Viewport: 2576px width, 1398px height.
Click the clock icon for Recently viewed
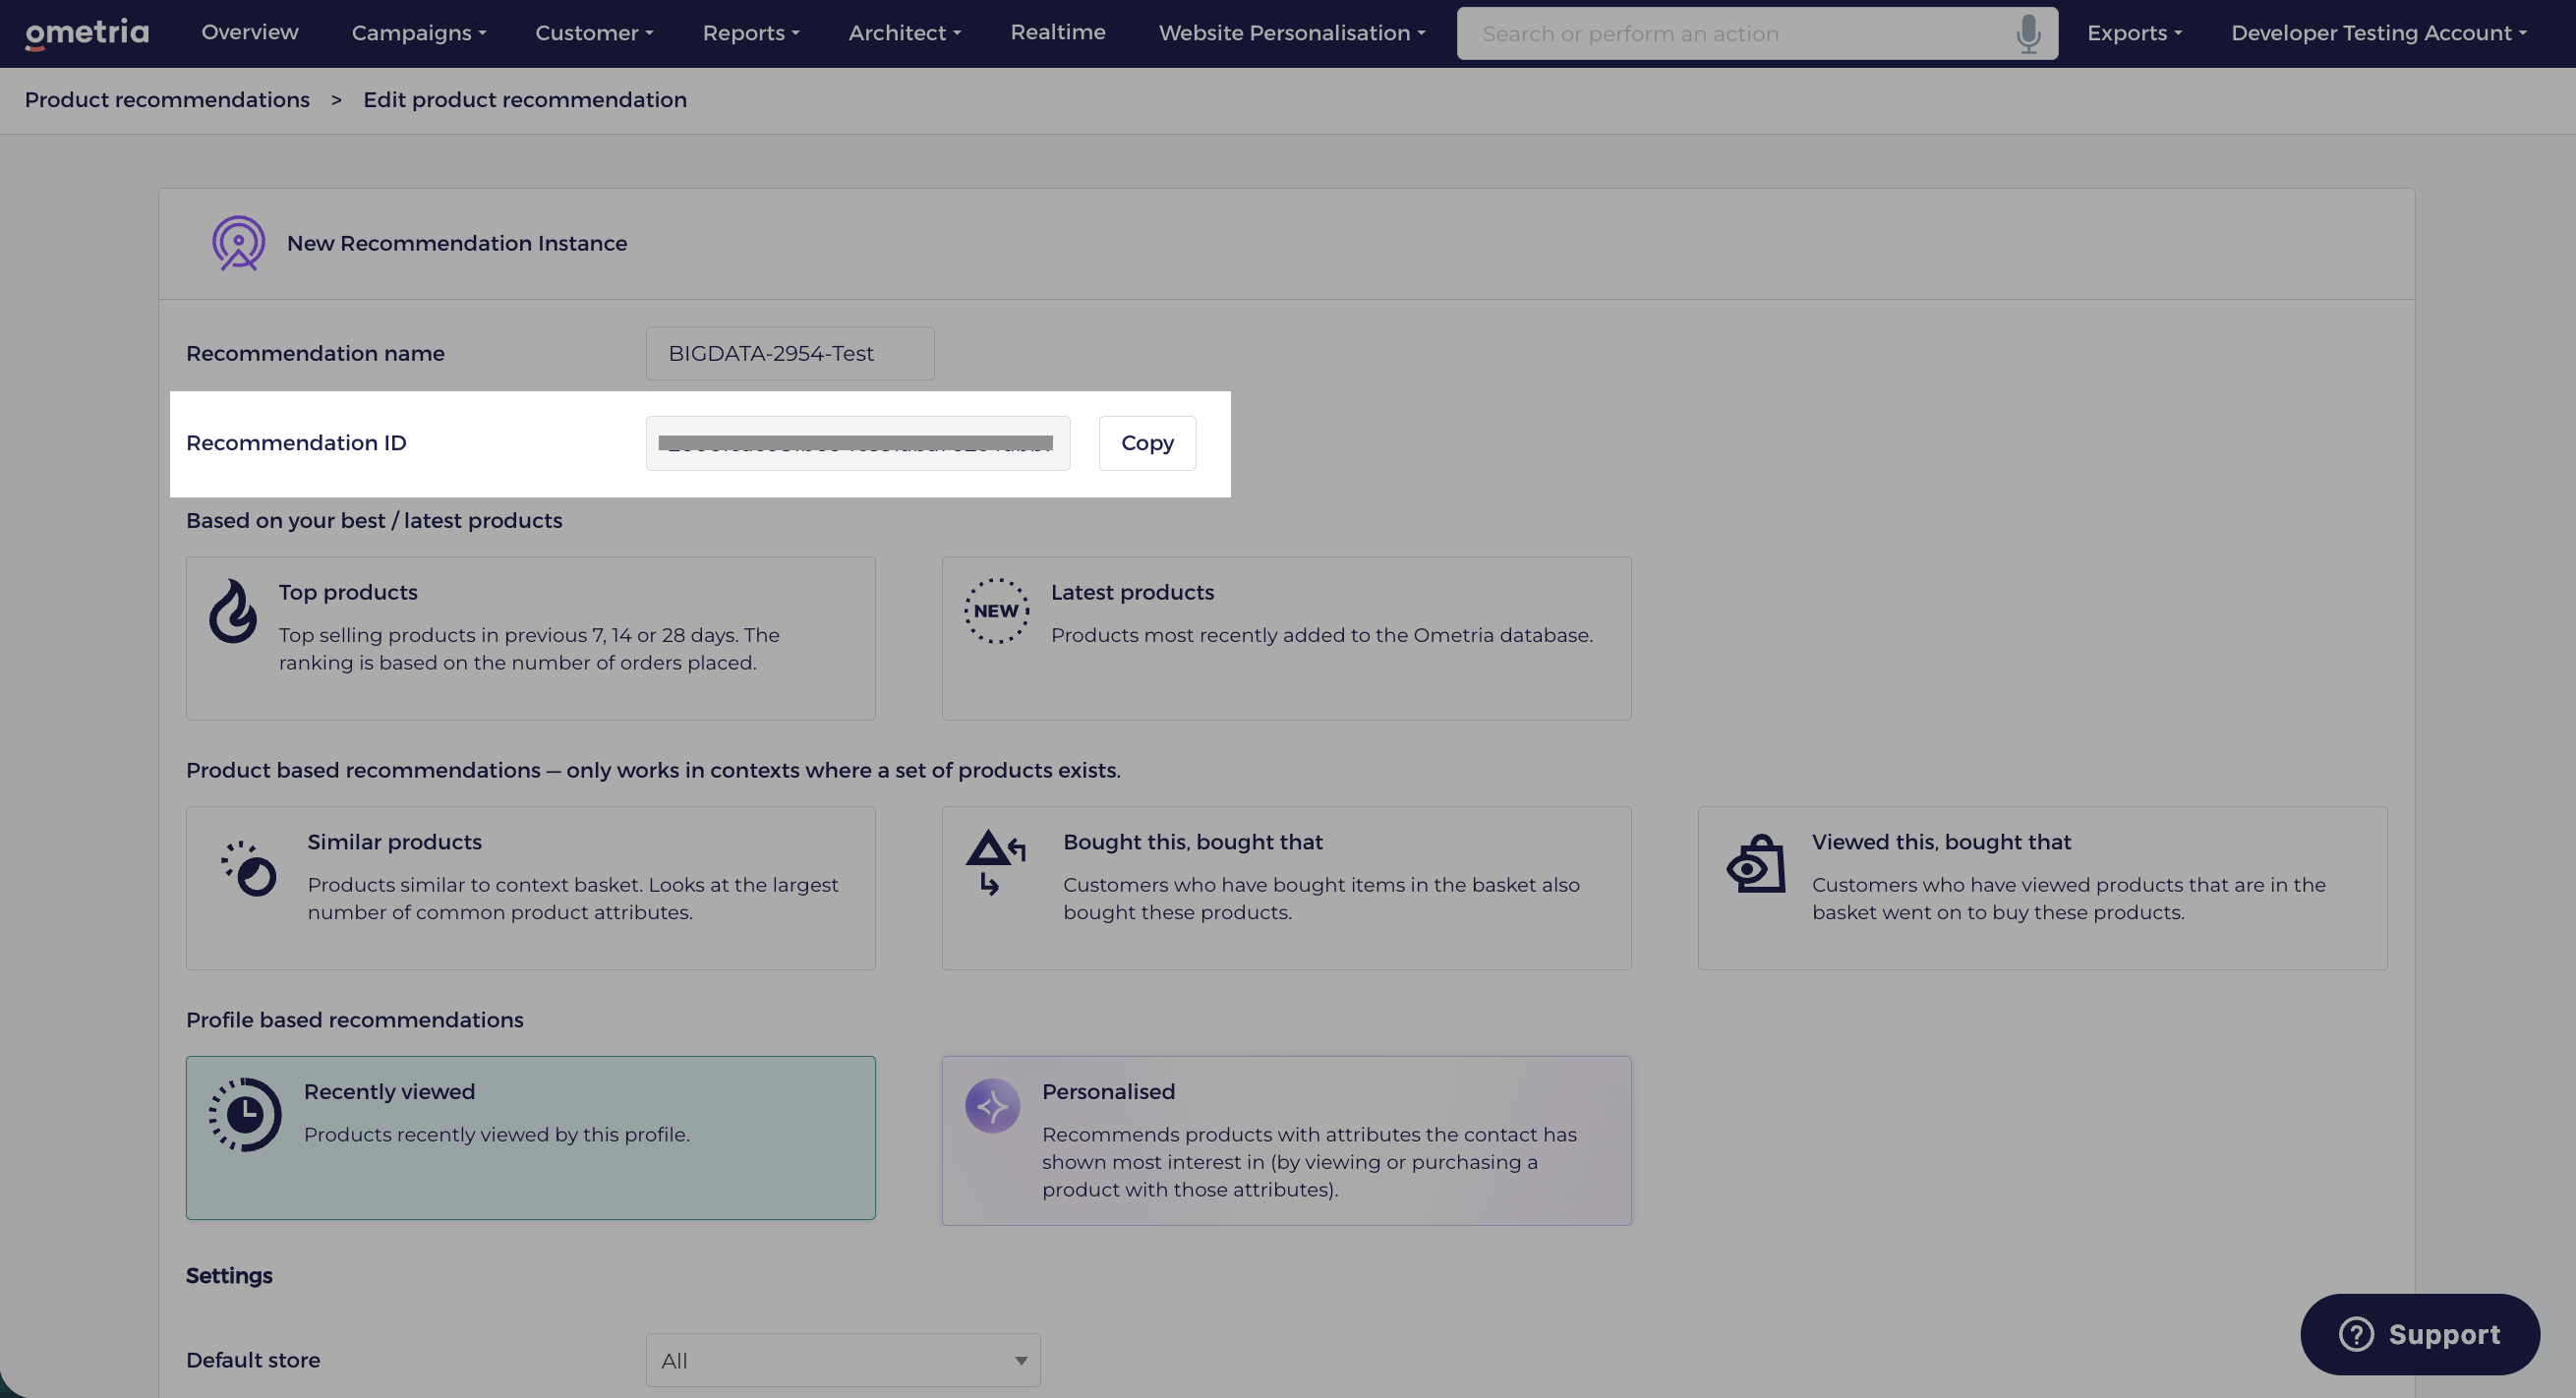[245, 1114]
